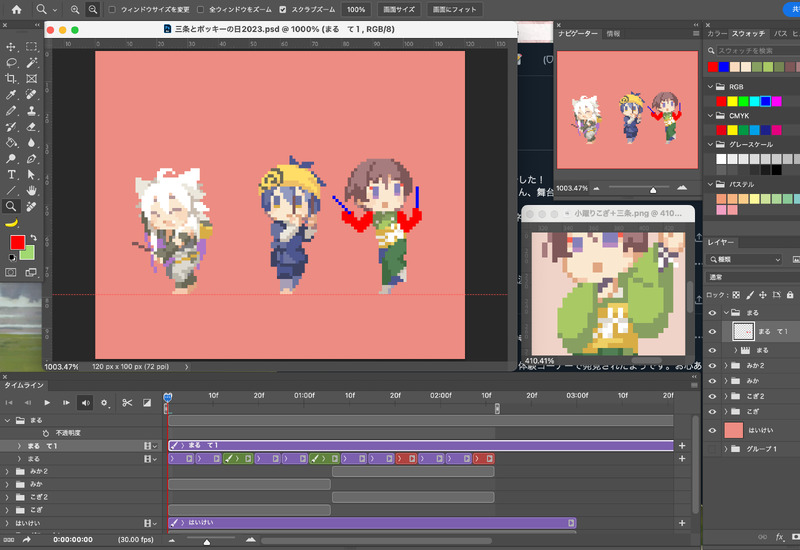Choose the Crop tool
The height and width of the screenshot is (550, 800).
pyautogui.click(x=12, y=78)
